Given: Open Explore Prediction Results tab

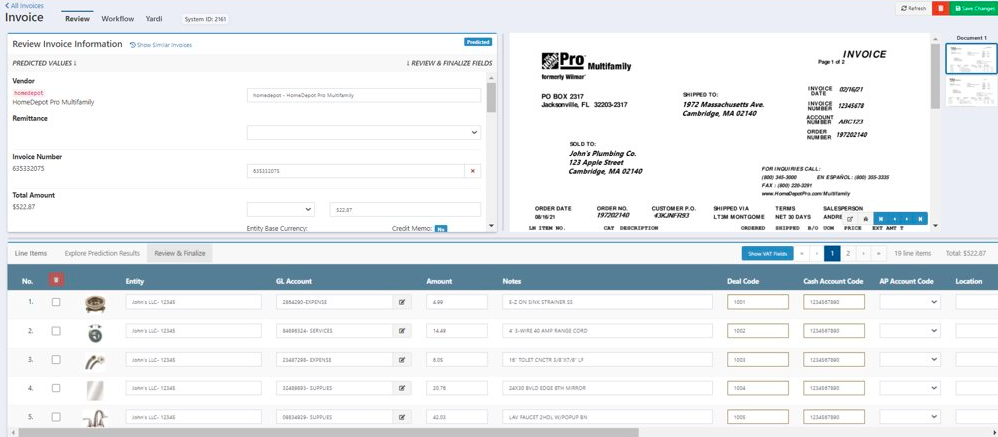Looking at the screenshot, I should point(102,253).
